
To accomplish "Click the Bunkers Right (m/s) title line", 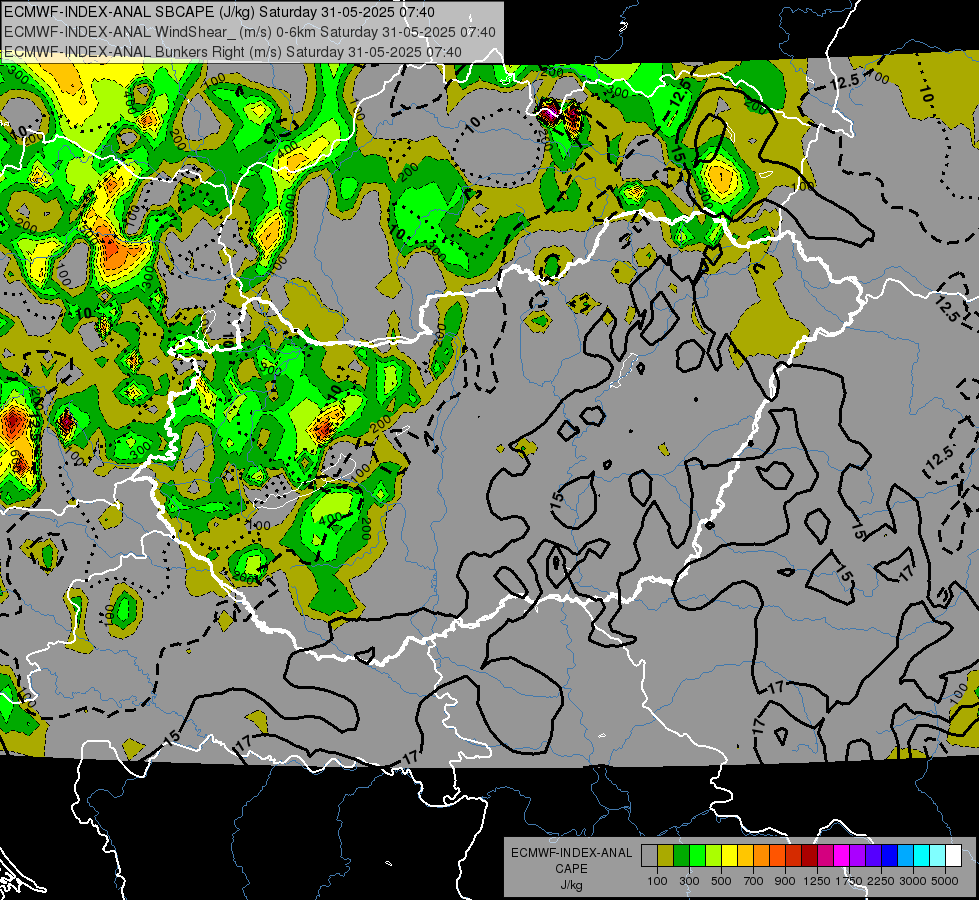I will [233, 52].
